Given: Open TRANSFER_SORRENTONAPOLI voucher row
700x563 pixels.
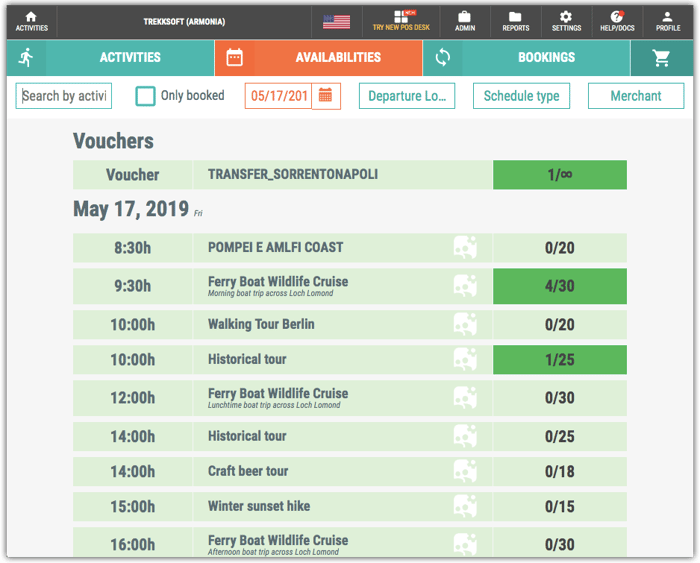Looking at the screenshot, I should [x=293, y=175].
